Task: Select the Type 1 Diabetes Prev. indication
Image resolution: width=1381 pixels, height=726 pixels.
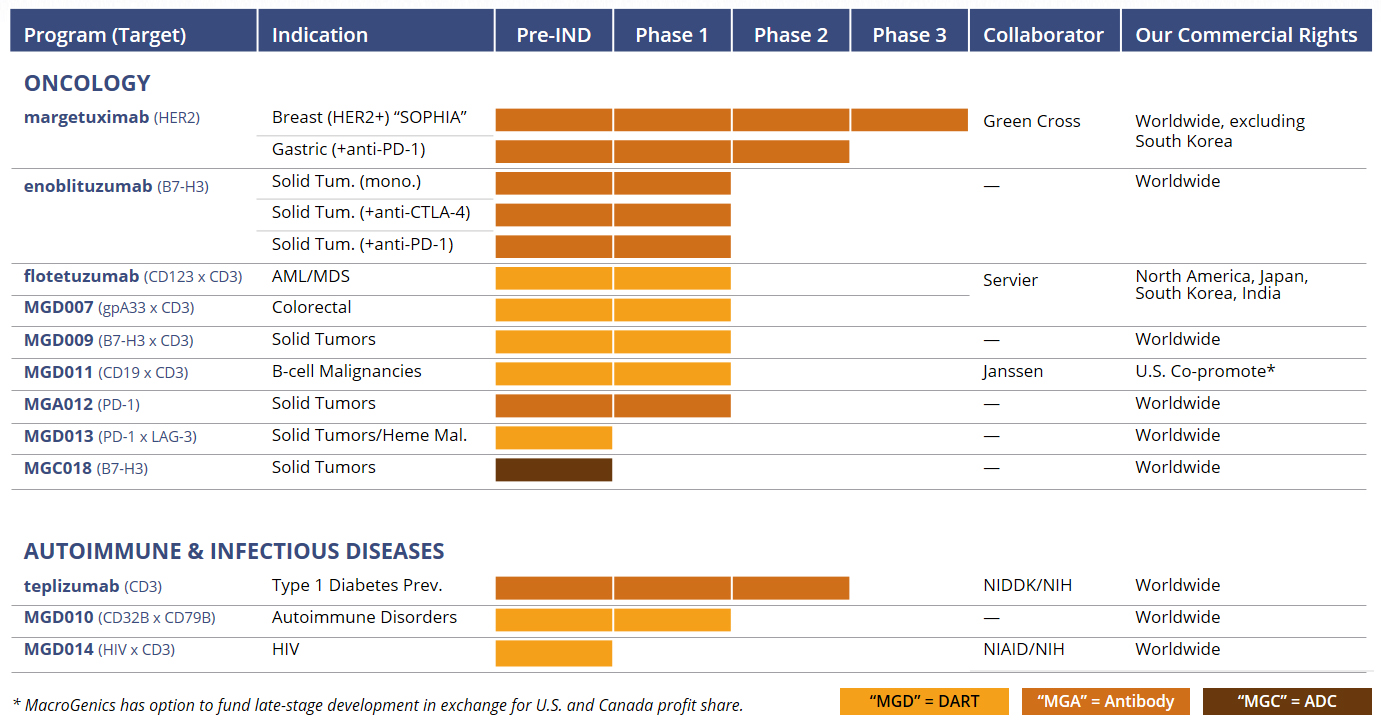Action: point(356,585)
